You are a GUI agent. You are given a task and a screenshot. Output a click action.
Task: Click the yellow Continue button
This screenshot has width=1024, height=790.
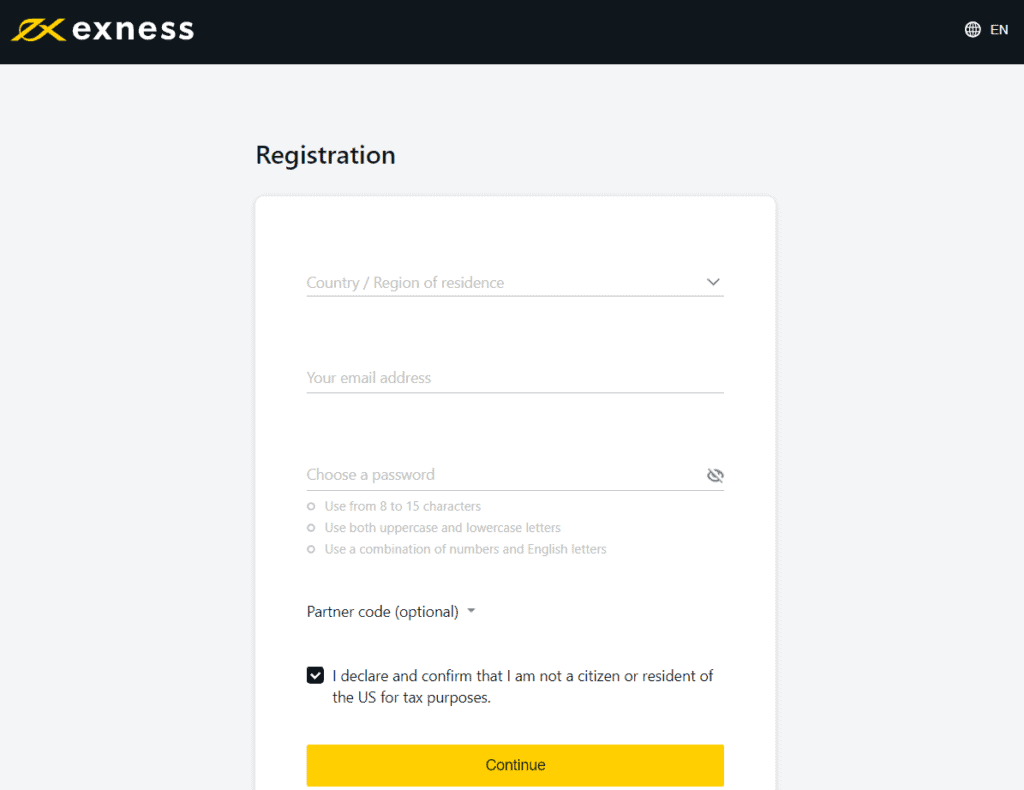(515, 765)
